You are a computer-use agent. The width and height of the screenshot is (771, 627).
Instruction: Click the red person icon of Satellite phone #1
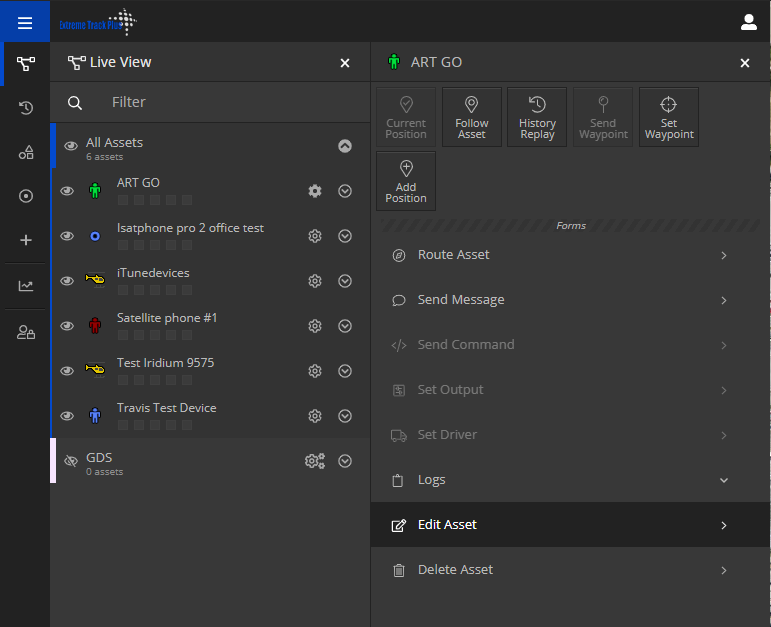pos(95,325)
